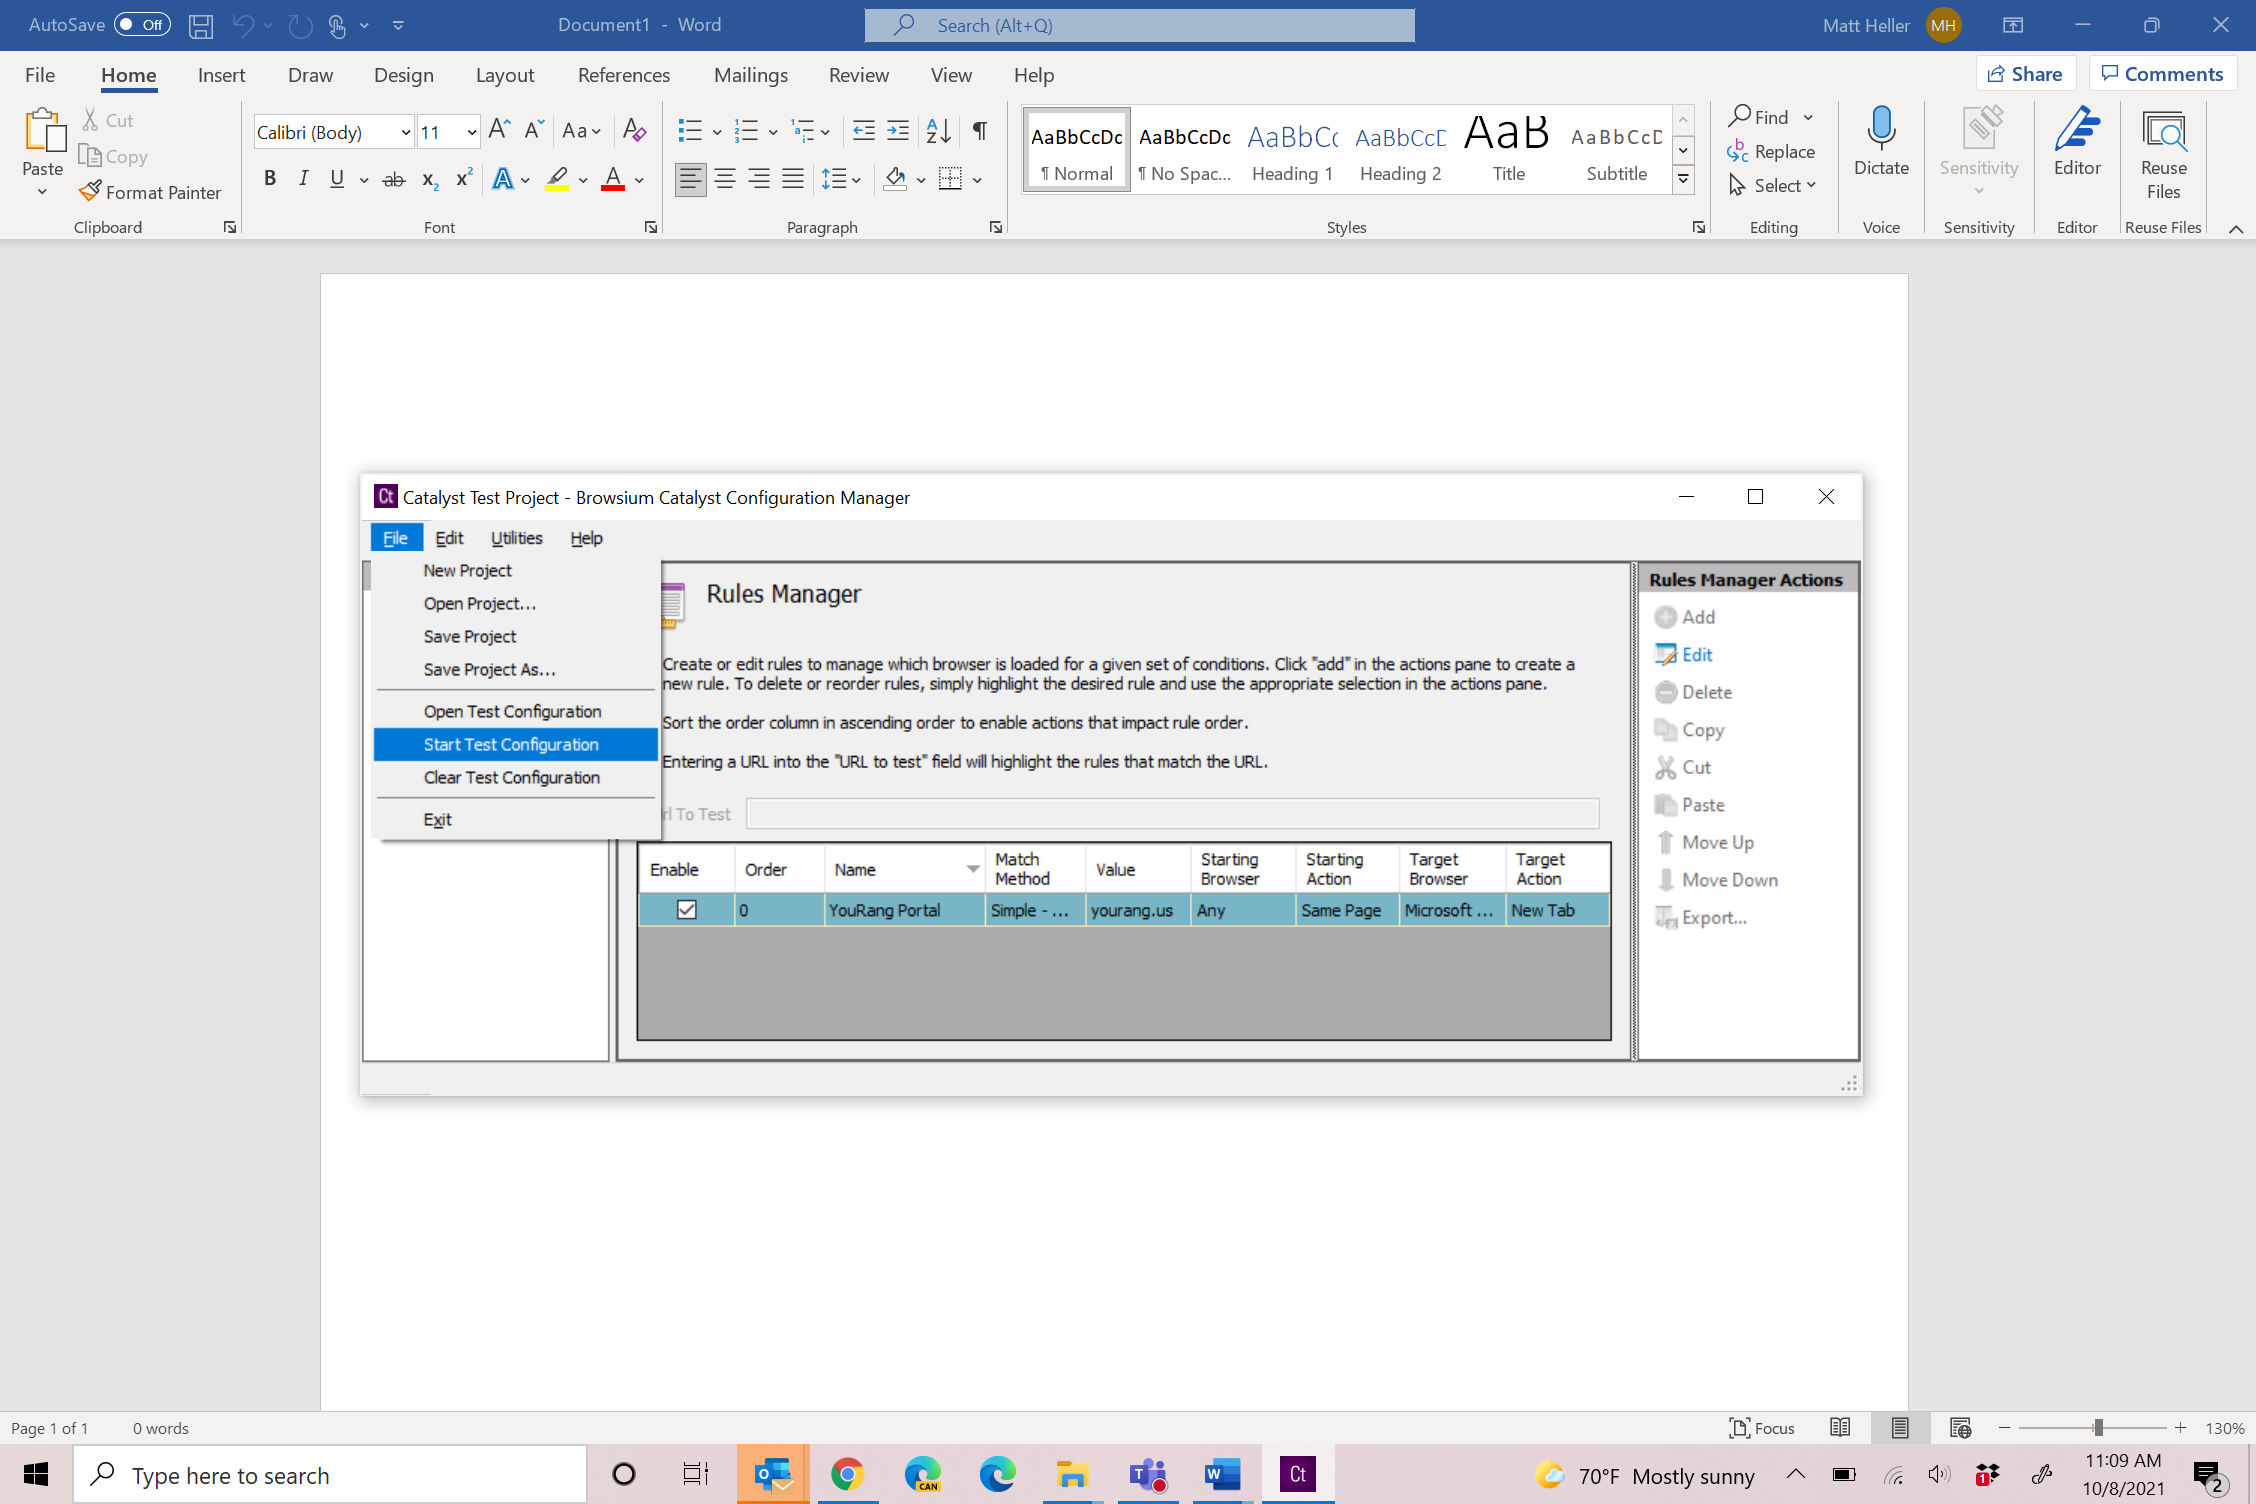Open the Edit action for the selected rule
2256x1504 pixels.
1694,654
